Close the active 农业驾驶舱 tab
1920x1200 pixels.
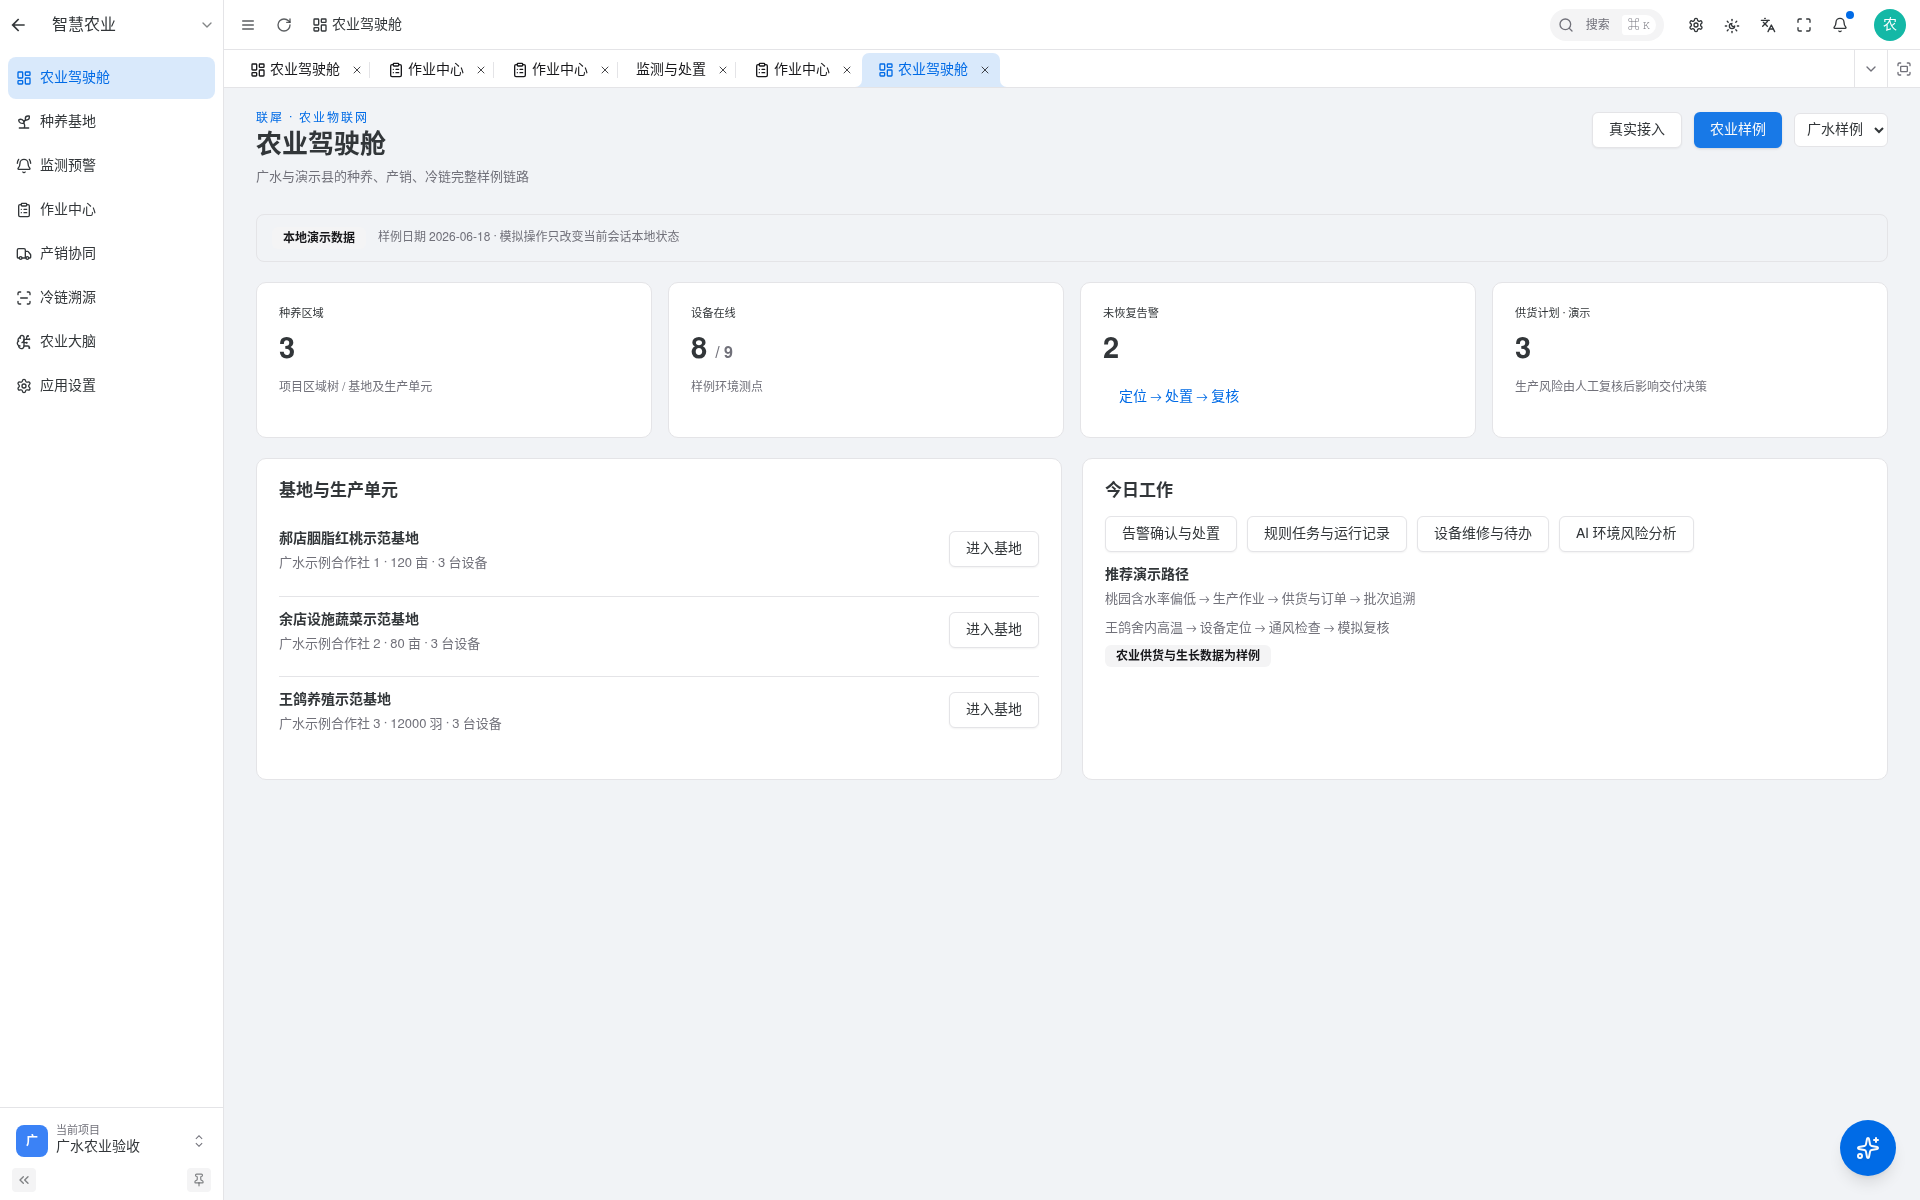coord(985,70)
